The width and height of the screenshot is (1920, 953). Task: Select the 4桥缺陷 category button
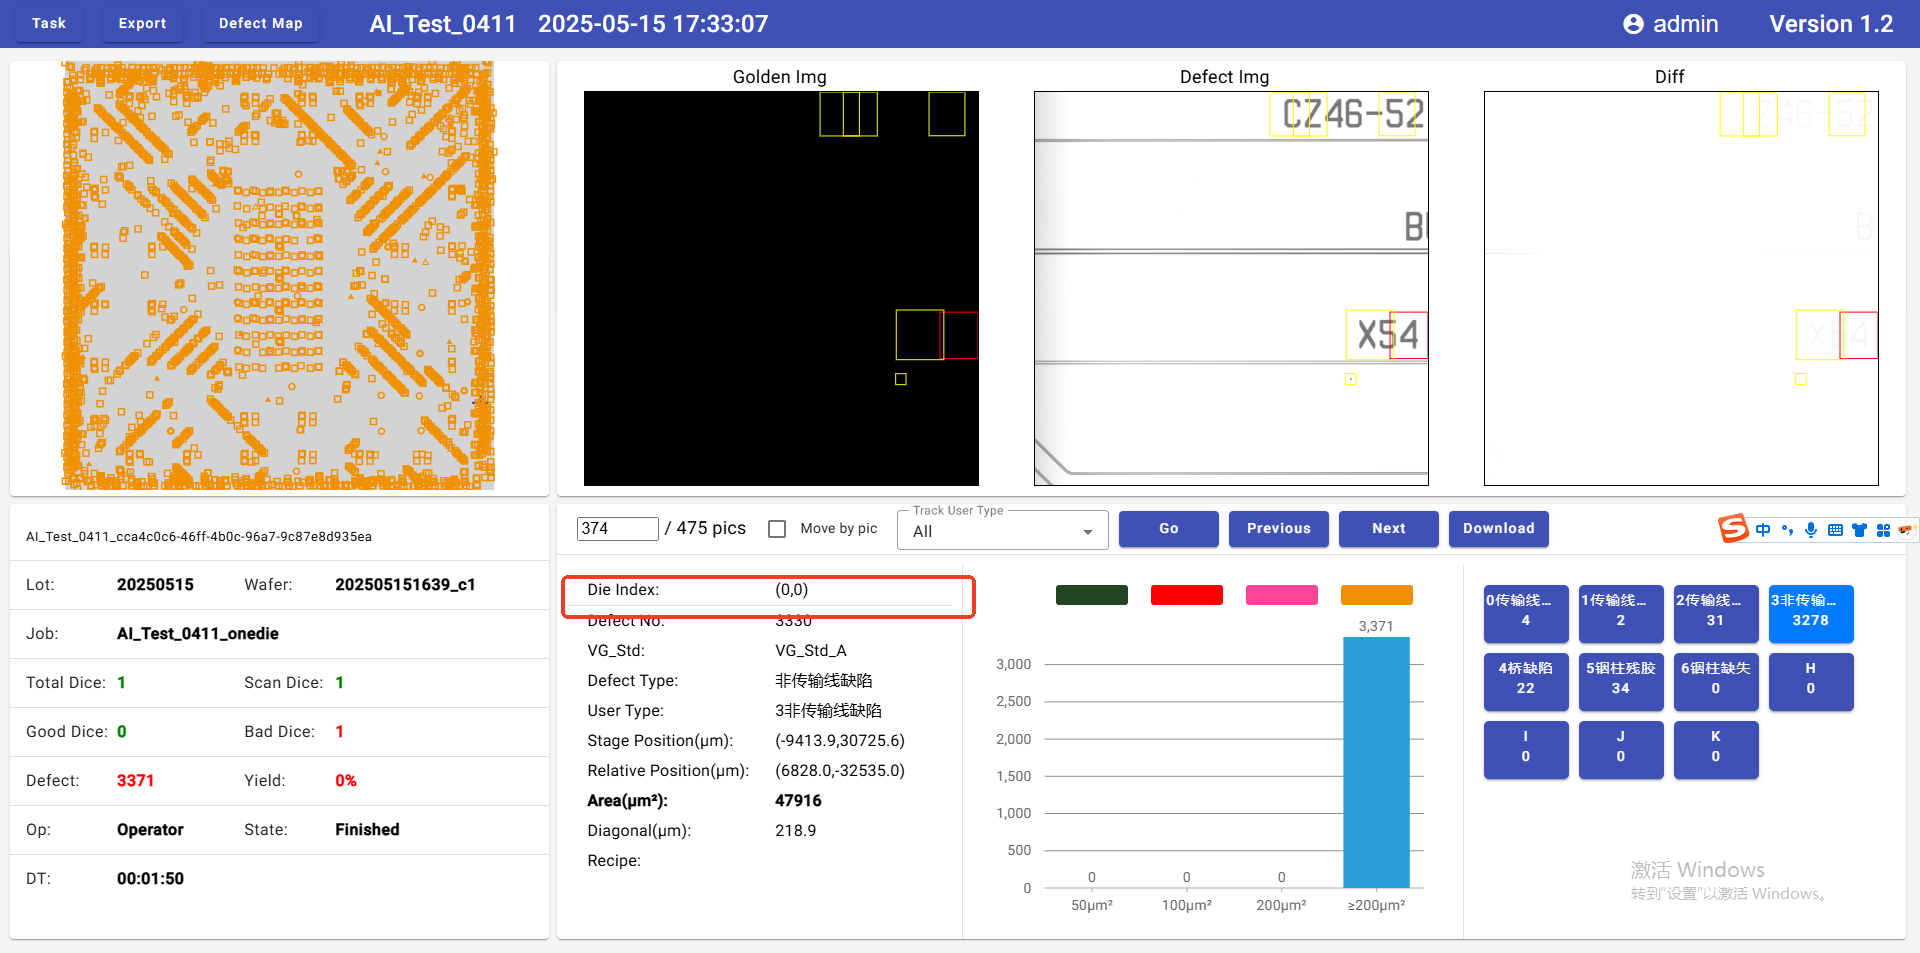(x=1526, y=681)
